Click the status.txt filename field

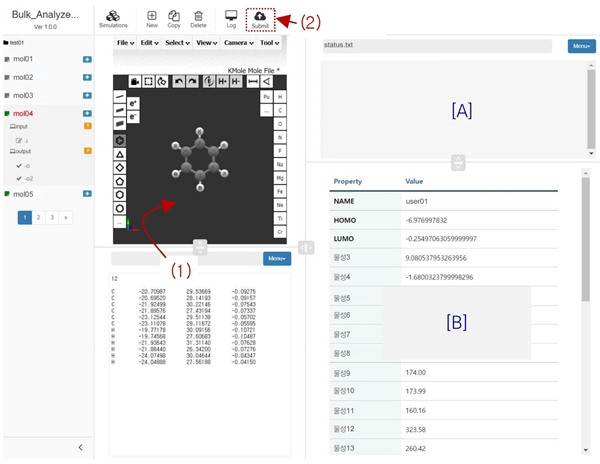[x=436, y=46]
